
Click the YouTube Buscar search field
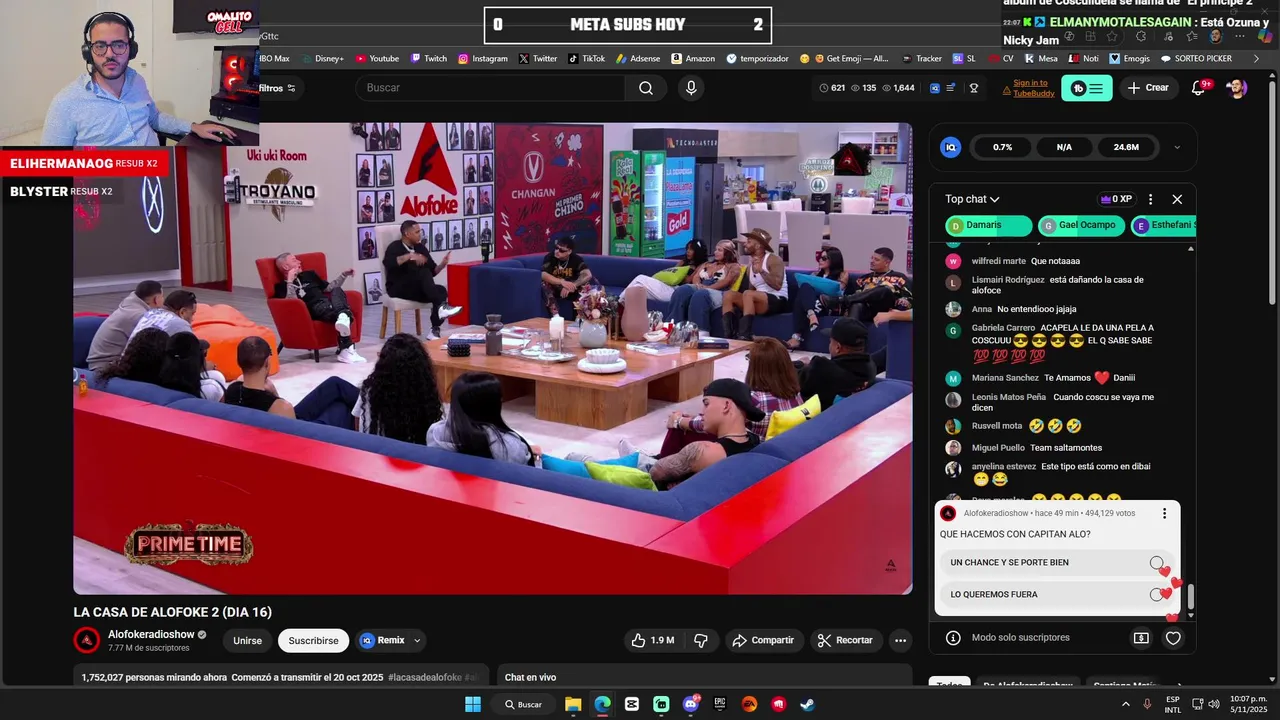click(491, 88)
